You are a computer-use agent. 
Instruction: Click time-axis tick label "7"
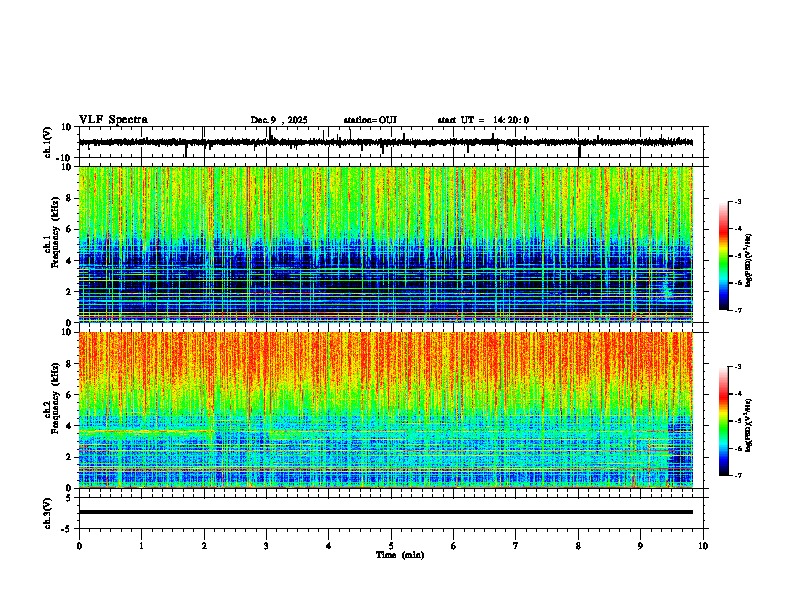pyautogui.click(x=516, y=546)
